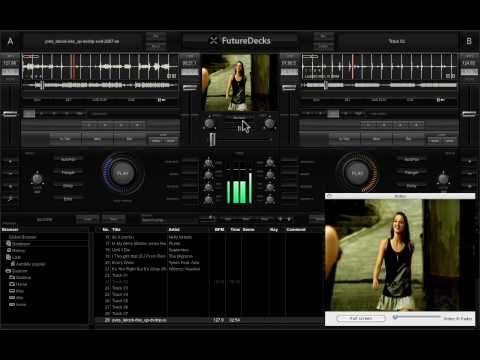The image size is (480, 360).
Task: Click the FutureDecks logo icon
Action: [x=213, y=41]
